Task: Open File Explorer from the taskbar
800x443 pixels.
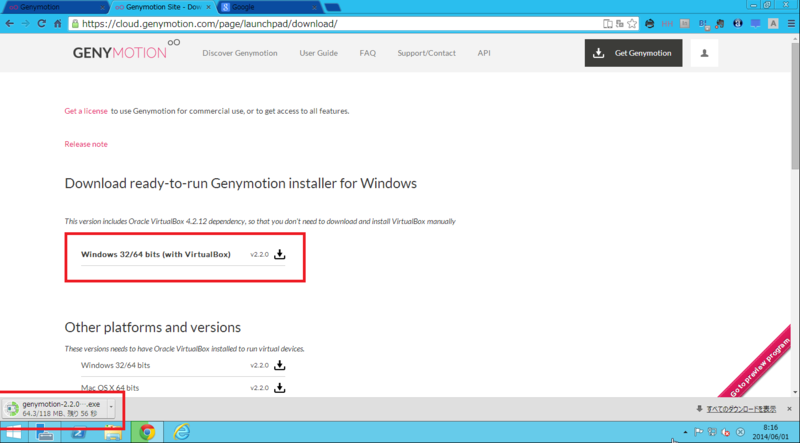Action: (x=113, y=432)
